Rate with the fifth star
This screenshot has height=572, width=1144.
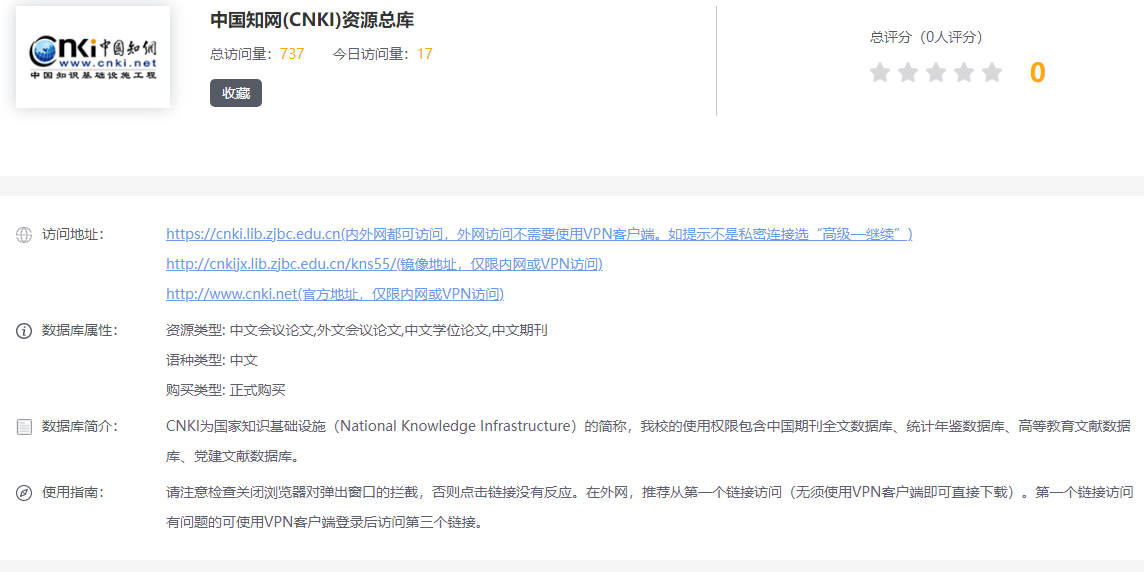(x=992, y=72)
